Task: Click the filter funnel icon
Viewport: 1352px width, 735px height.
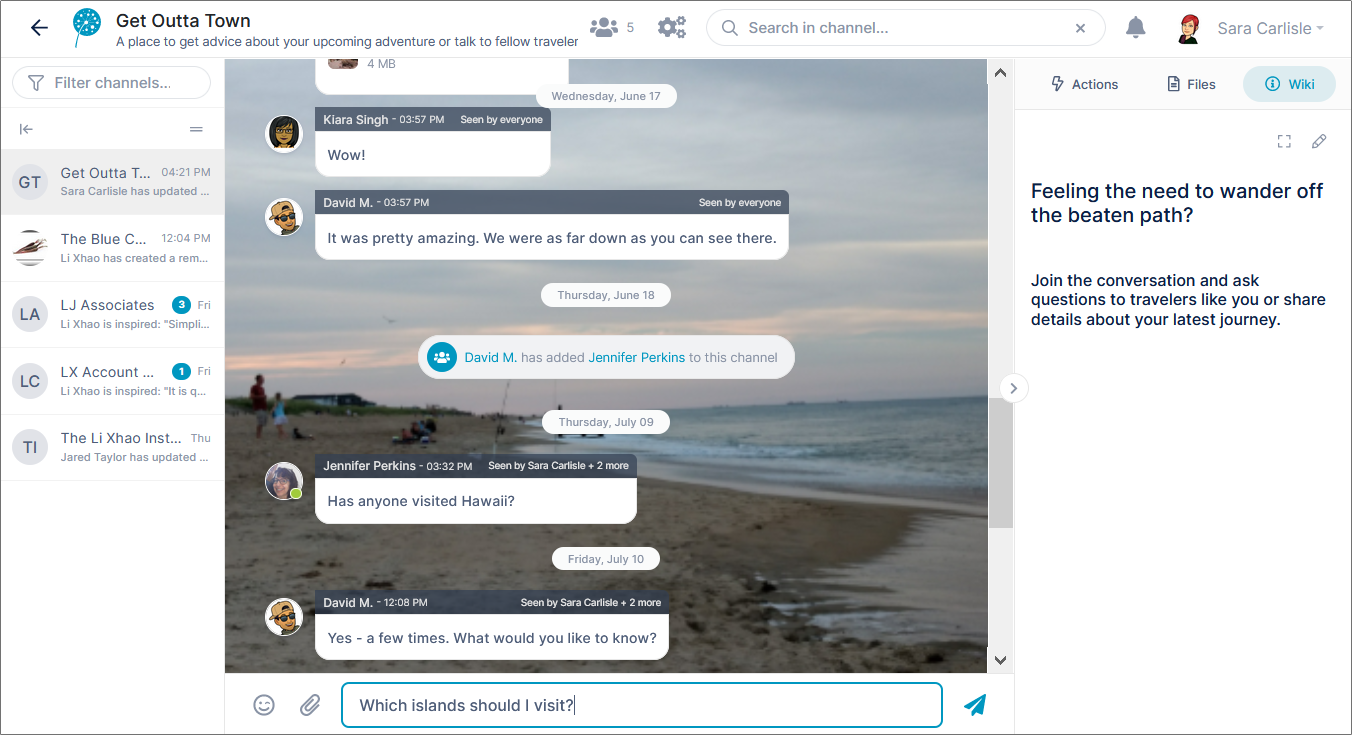Action: pyautogui.click(x=36, y=83)
